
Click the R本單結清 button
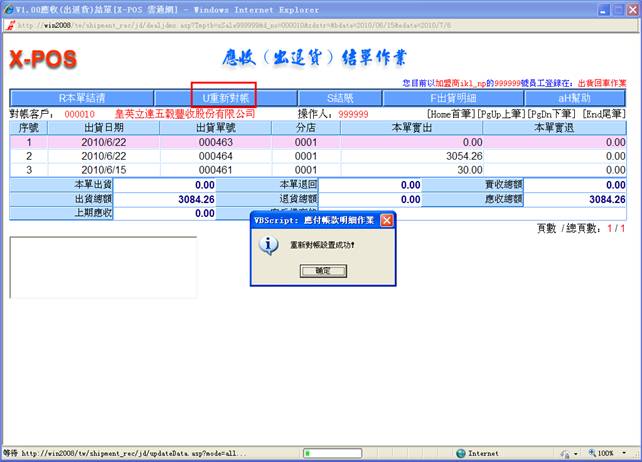pyautogui.click(x=96, y=99)
